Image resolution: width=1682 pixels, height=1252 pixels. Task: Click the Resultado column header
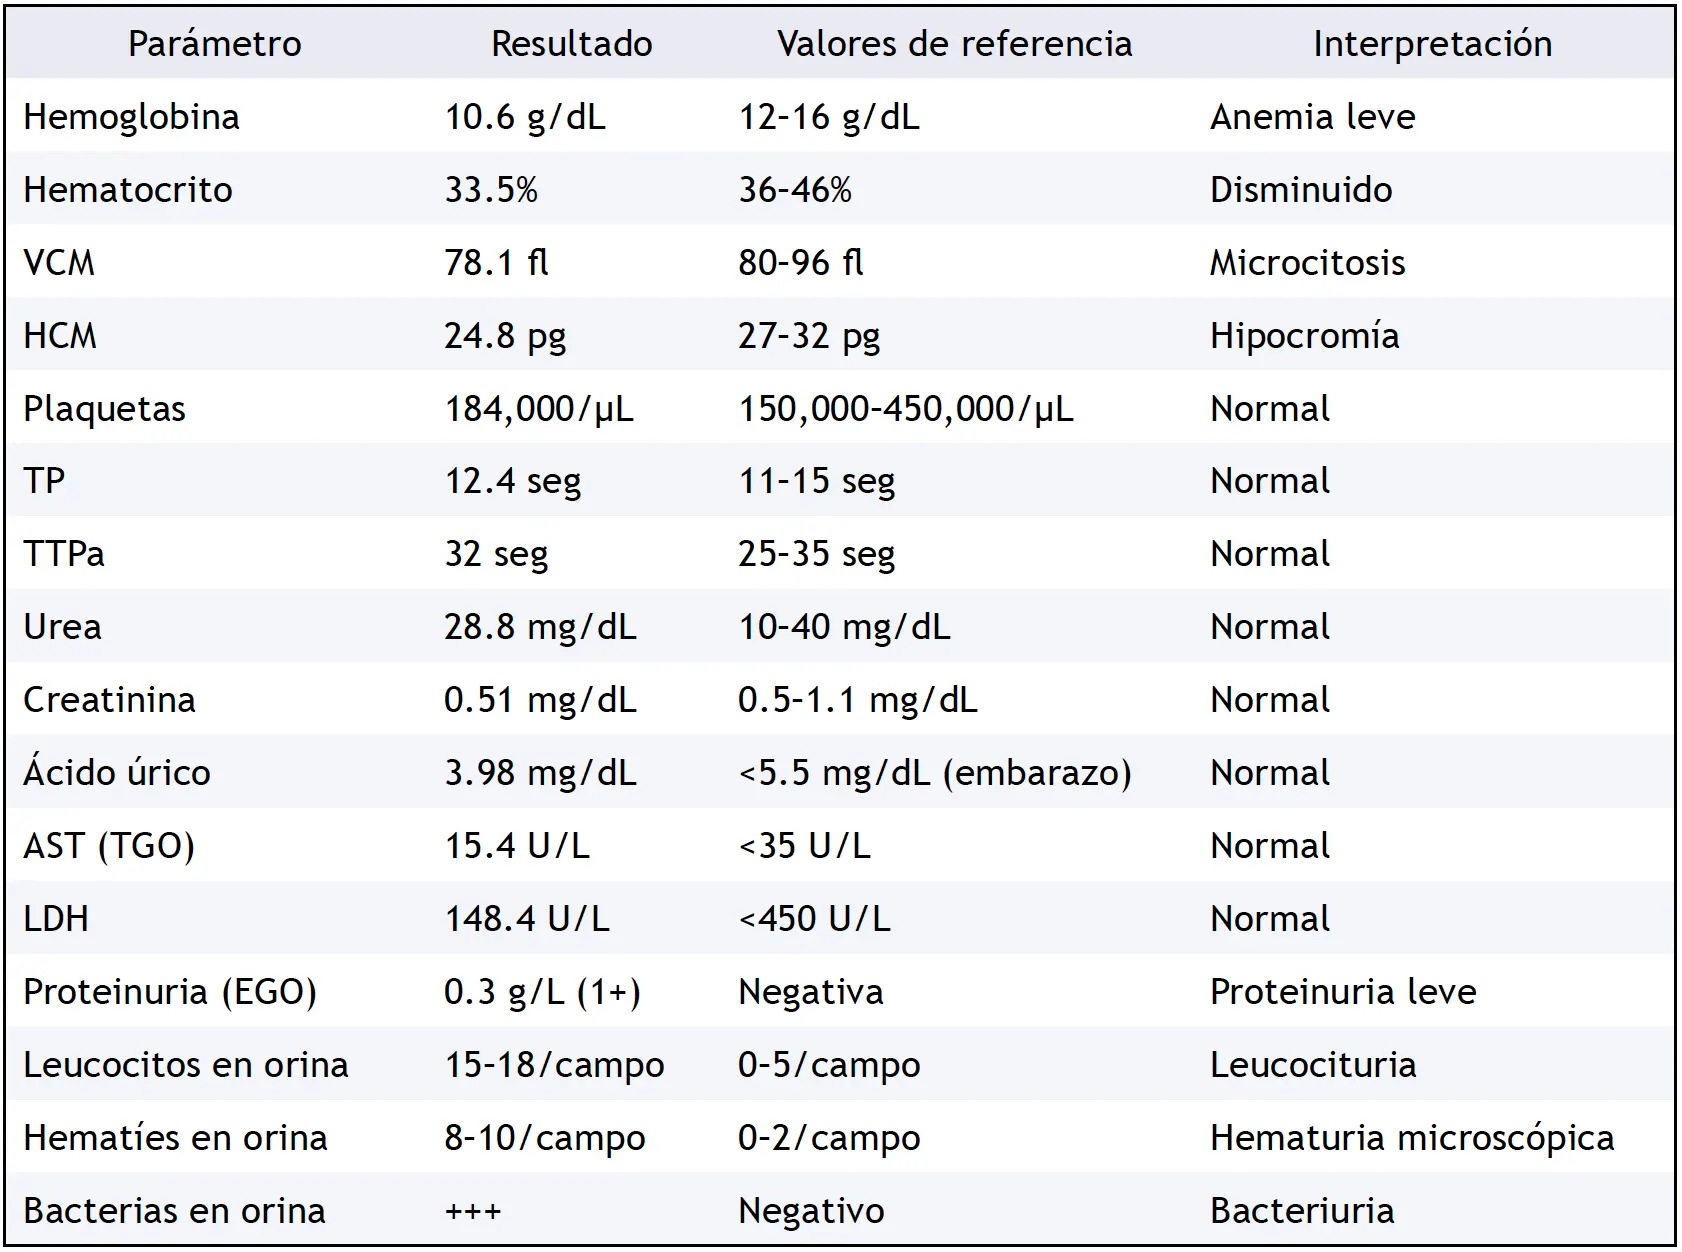tap(571, 44)
